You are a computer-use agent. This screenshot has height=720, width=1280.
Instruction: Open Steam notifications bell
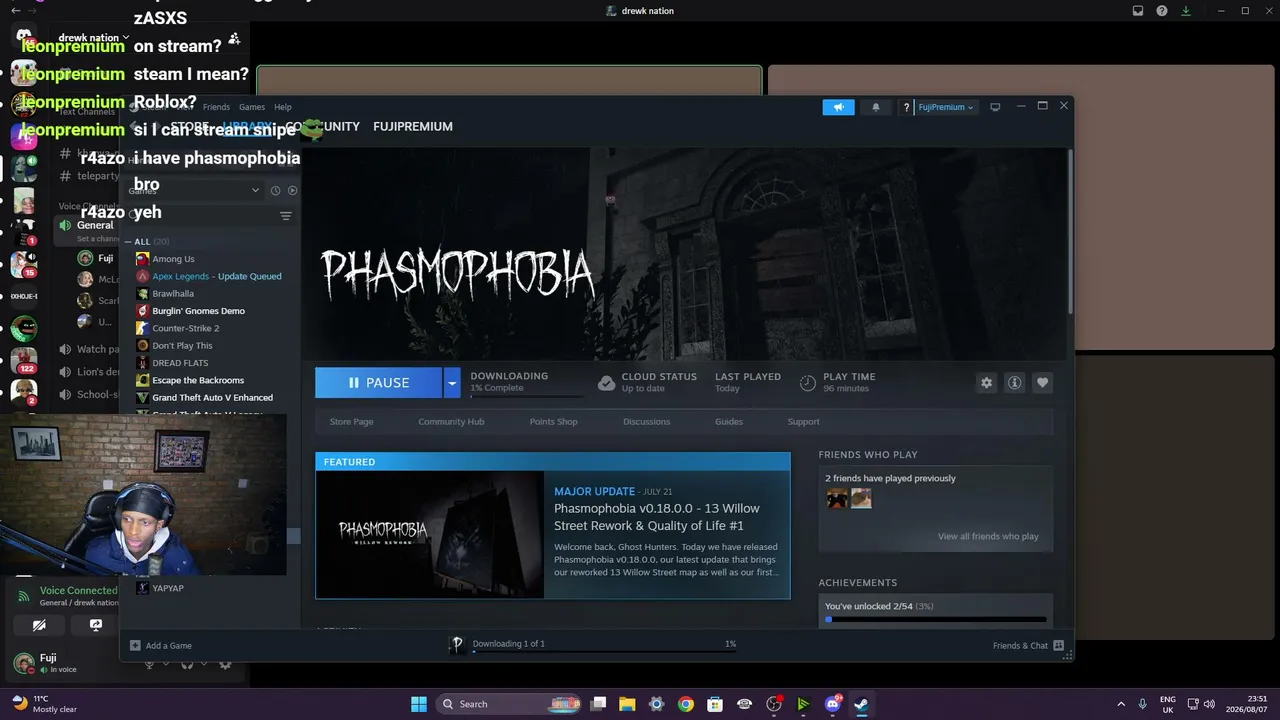click(x=876, y=107)
